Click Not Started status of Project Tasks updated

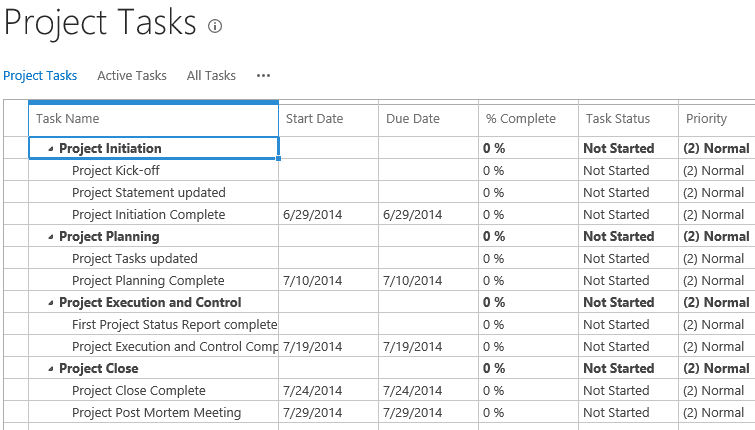[x=628, y=259]
